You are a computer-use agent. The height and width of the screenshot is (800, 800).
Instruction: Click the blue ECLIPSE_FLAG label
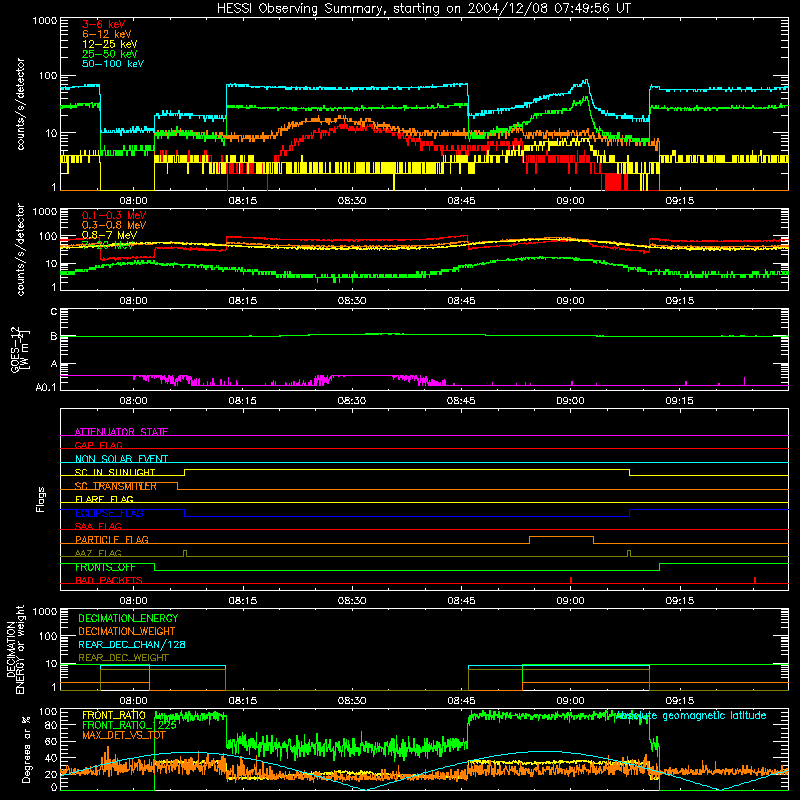coord(109,513)
